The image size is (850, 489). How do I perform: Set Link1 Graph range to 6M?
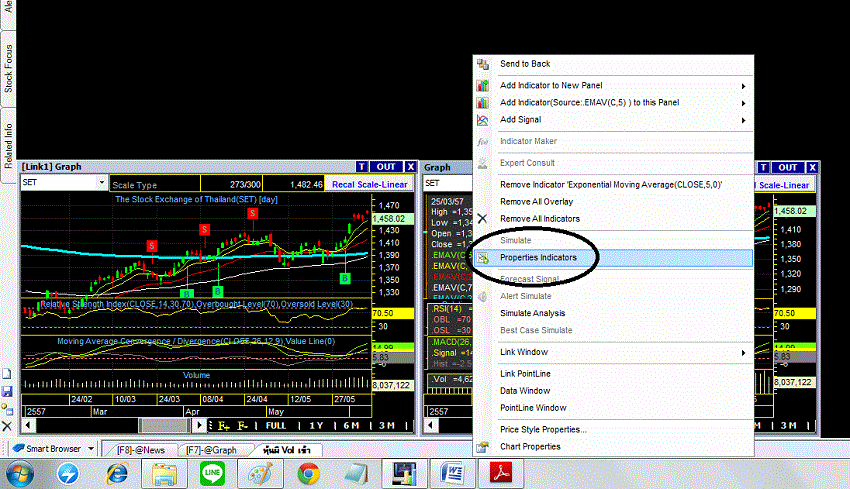(x=351, y=426)
